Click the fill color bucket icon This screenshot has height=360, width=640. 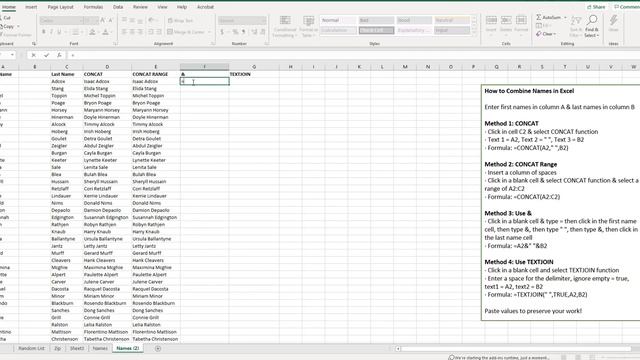92,32
